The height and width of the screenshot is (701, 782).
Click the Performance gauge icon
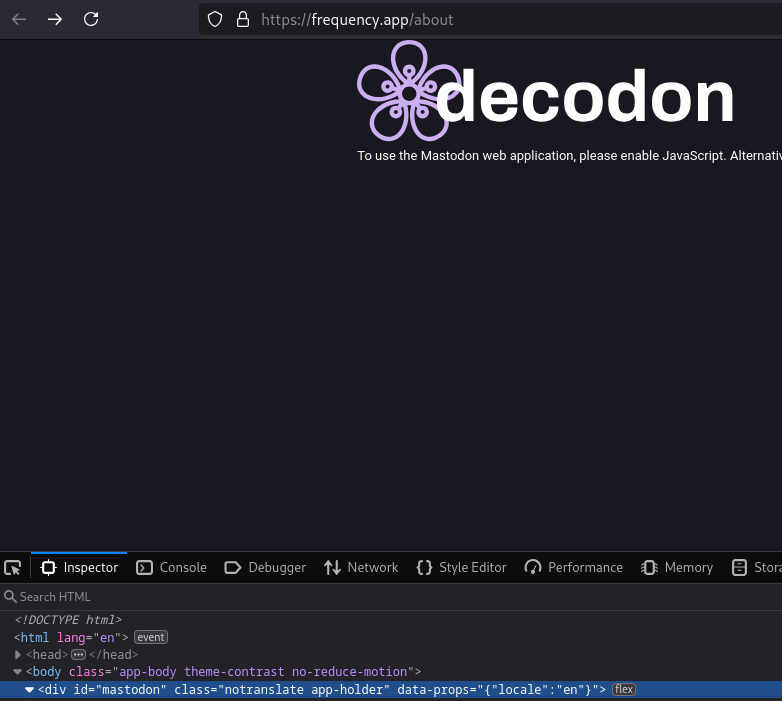click(x=533, y=567)
